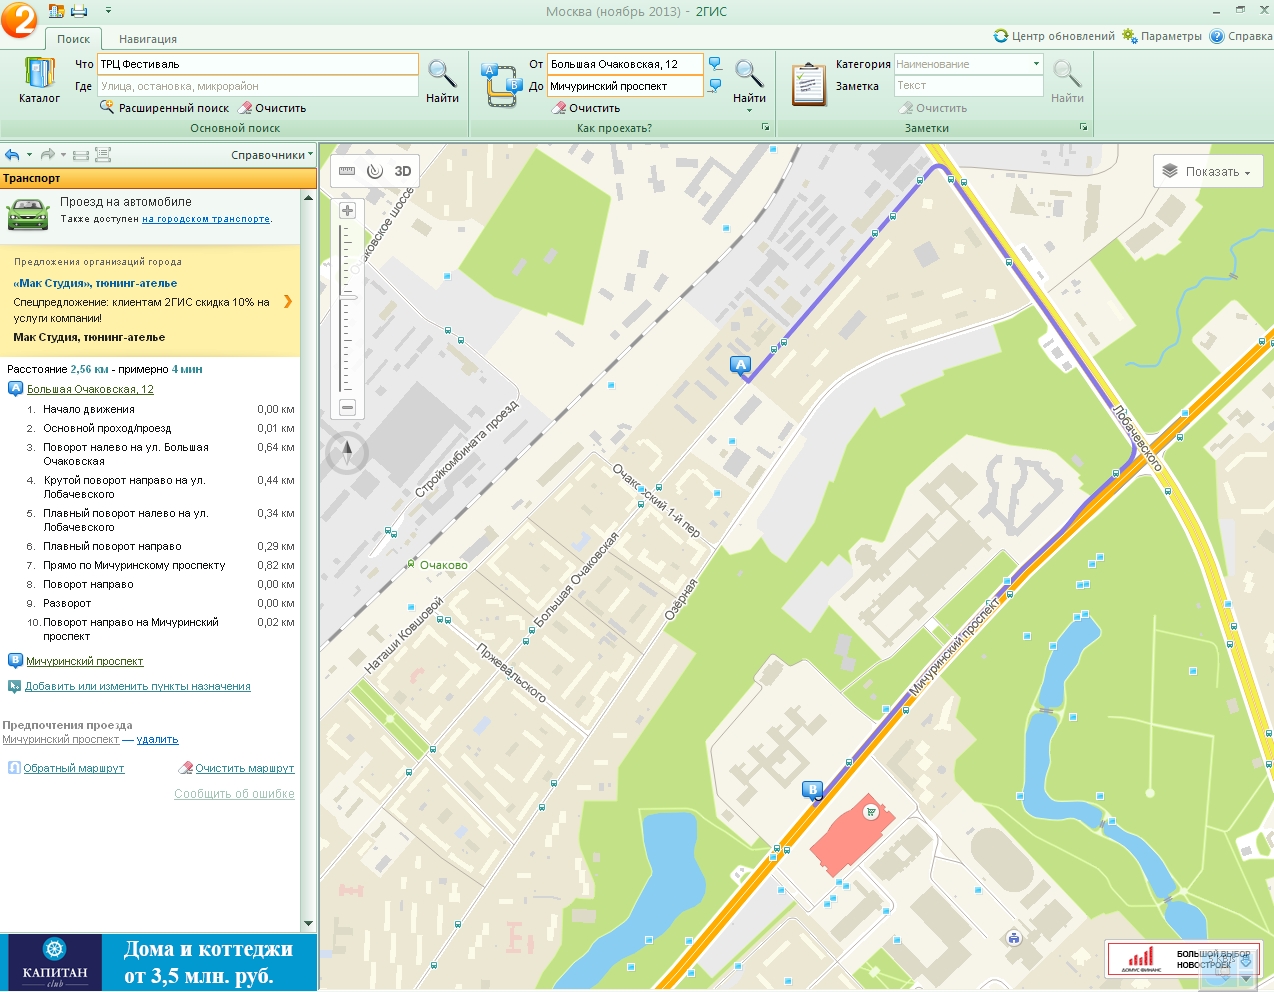Click the print icon in quick access toolbar

pyautogui.click(x=79, y=11)
